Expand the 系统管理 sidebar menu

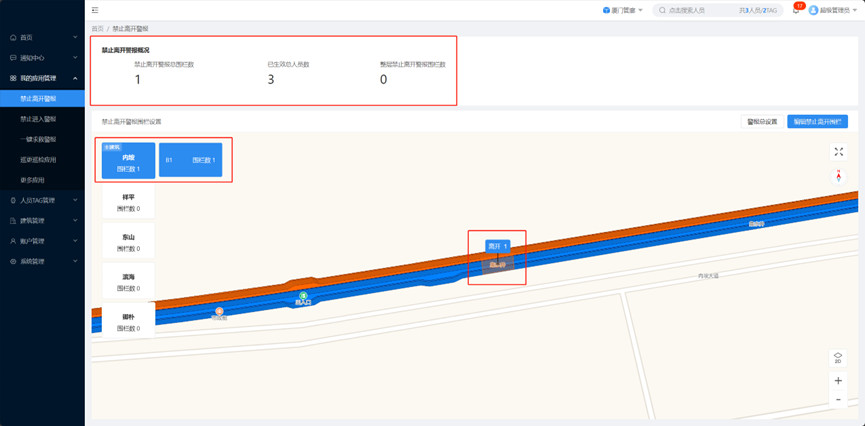click(x=43, y=261)
